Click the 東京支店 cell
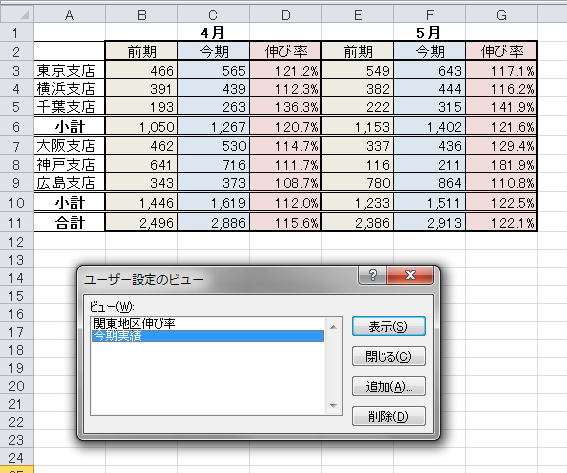567x473 pixels. coord(69,70)
